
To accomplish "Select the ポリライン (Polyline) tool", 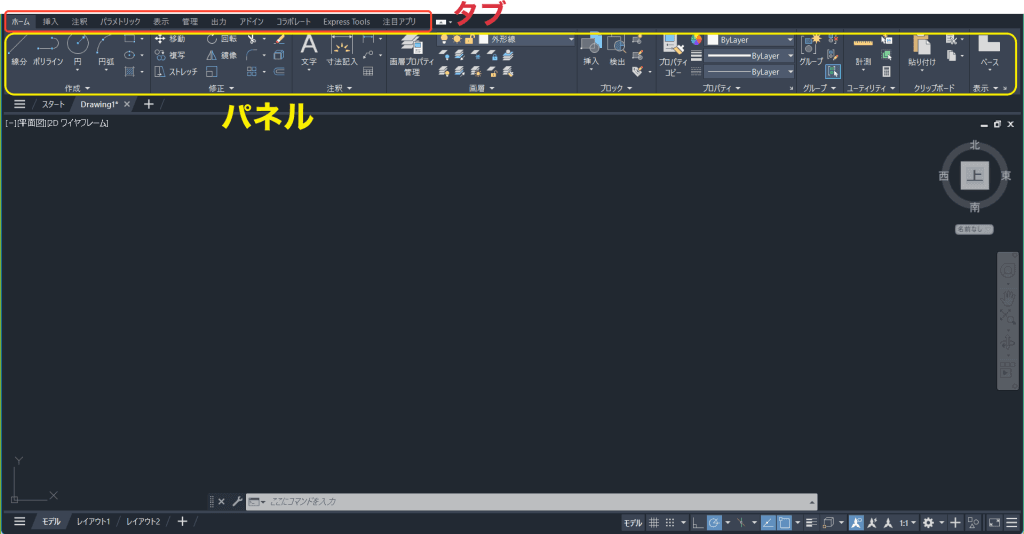I will (48, 51).
